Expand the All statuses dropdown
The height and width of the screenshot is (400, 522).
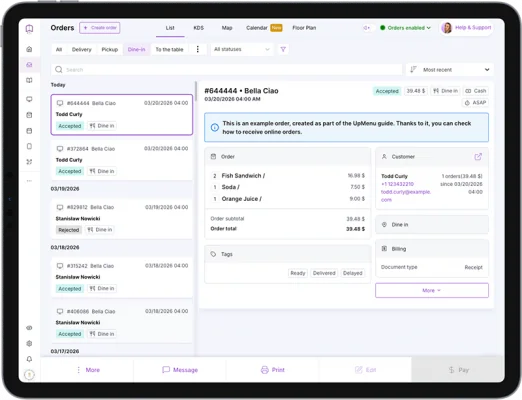(242, 49)
